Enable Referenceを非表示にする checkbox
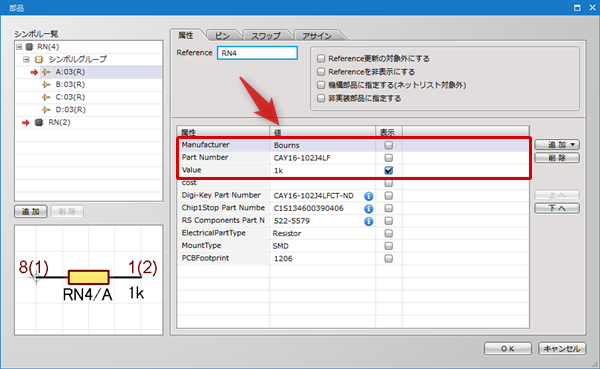This screenshot has height=369, width=600. click(x=321, y=72)
